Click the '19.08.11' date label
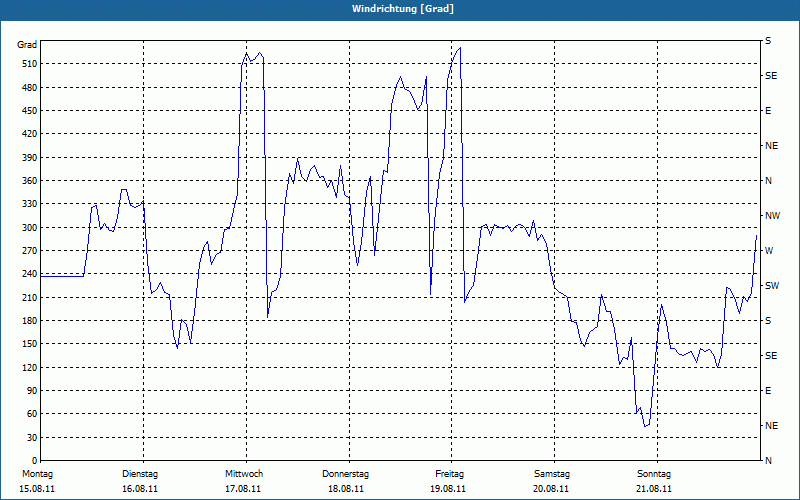The height and width of the screenshot is (500, 800). point(448,489)
